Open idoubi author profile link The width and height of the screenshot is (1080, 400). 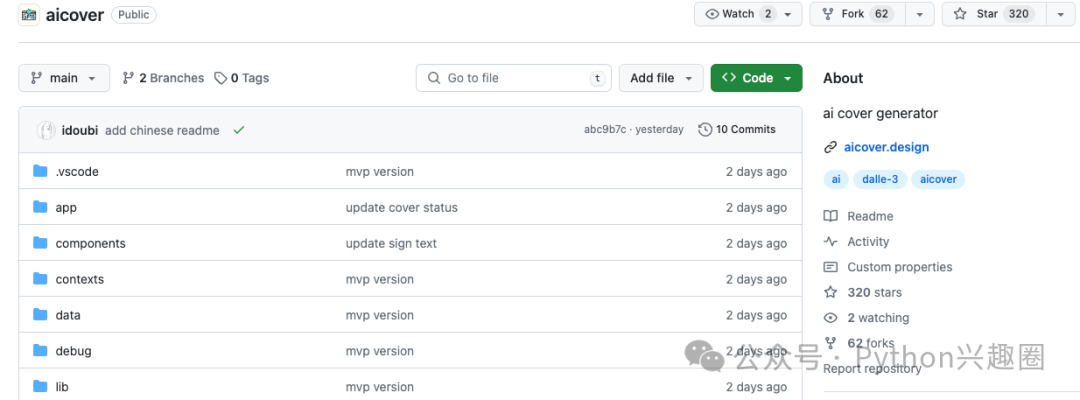(x=81, y=130)
